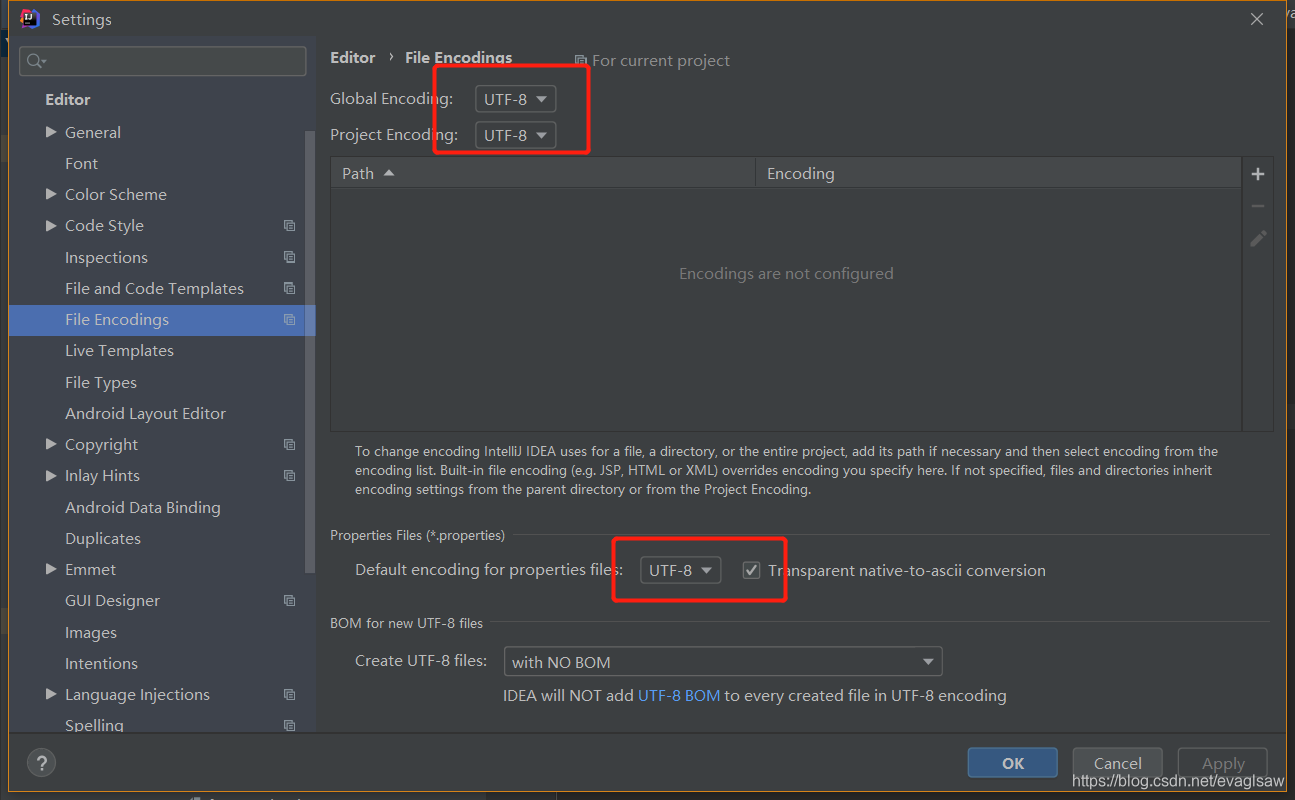Click Editor in the breadcrumb
Screen dimensions: 1295x800
click(x=353, y=58)
